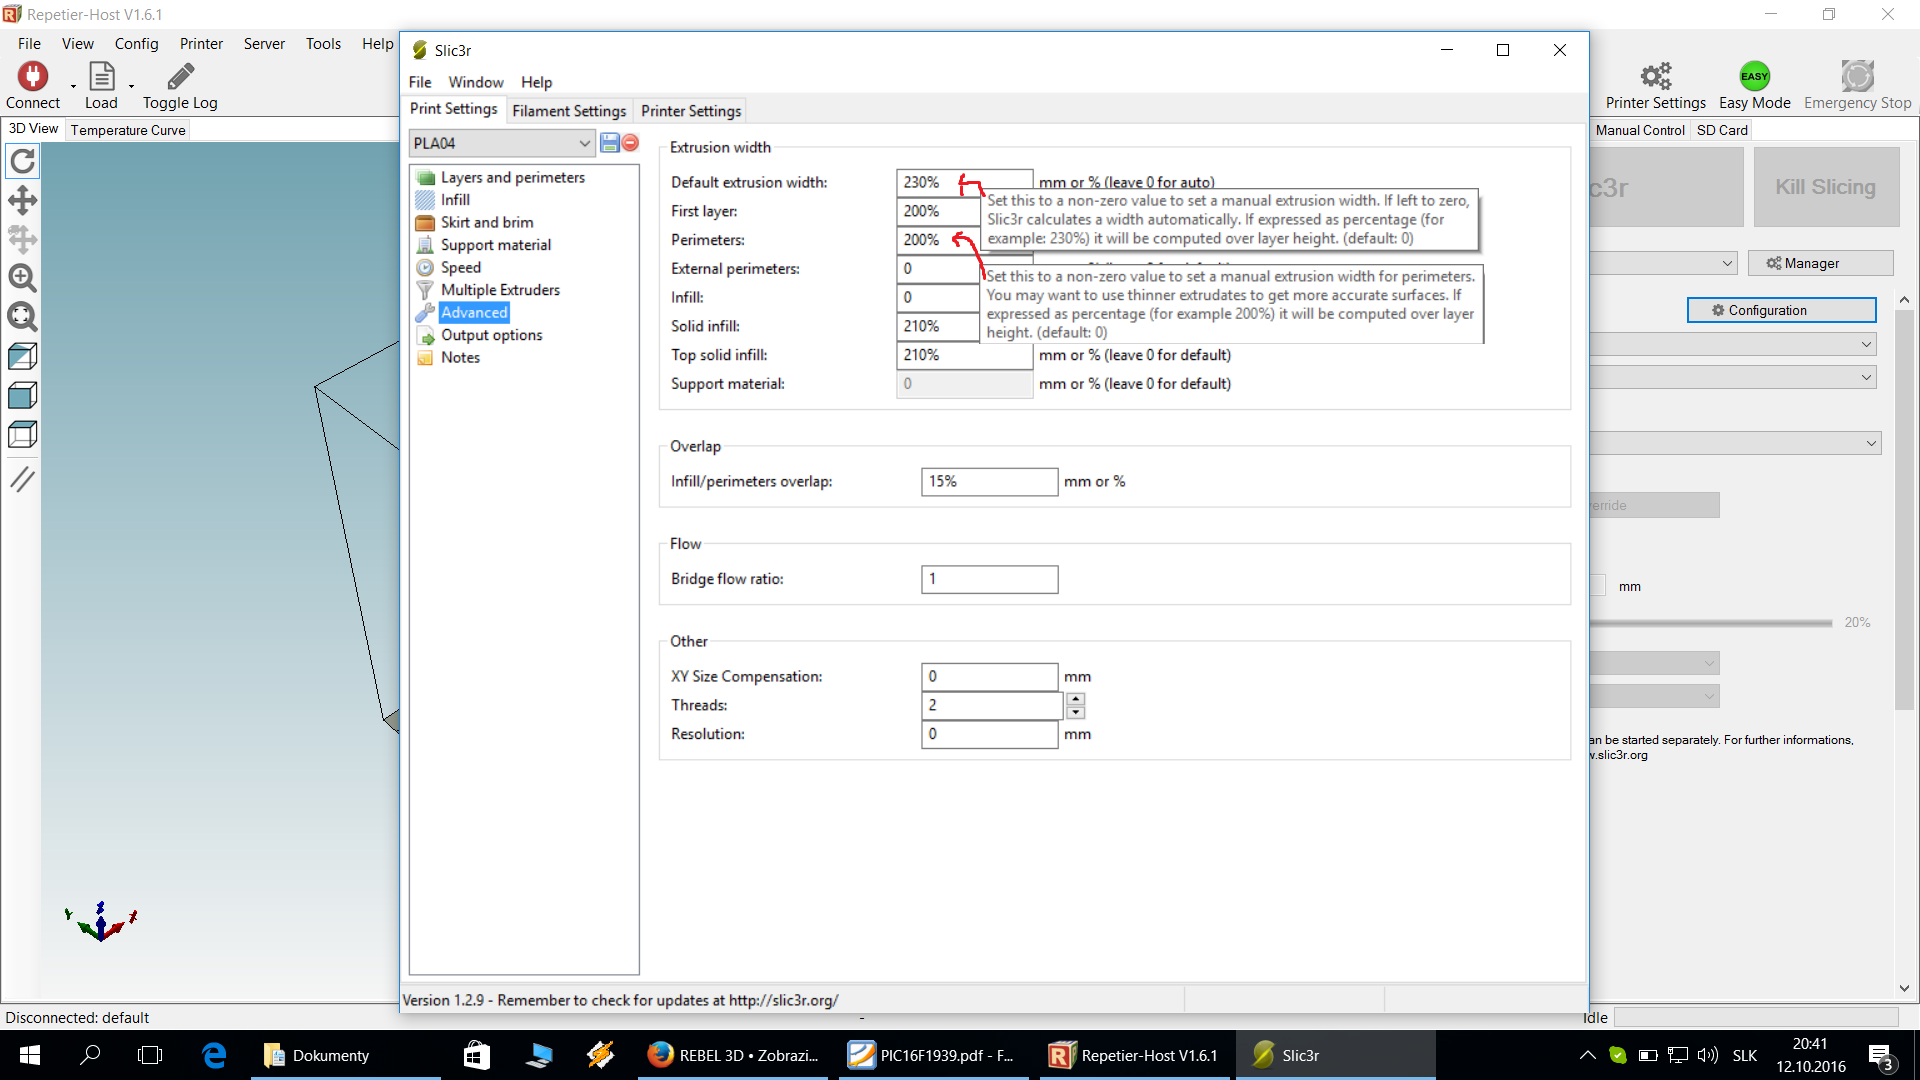Click the Toggle Log pencil icon
This screenshot has width=1920, height=1080.
click(x=180, y=77)
